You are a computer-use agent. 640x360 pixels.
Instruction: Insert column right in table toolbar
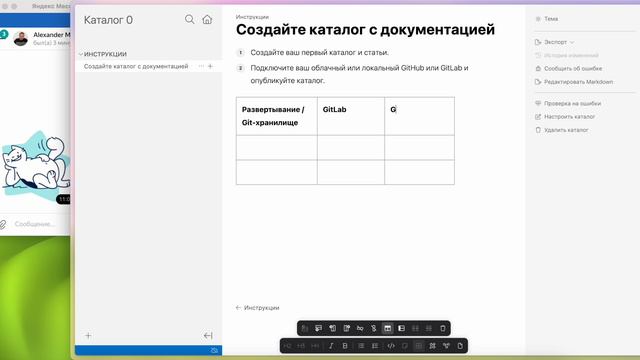[x=347, y=328]
